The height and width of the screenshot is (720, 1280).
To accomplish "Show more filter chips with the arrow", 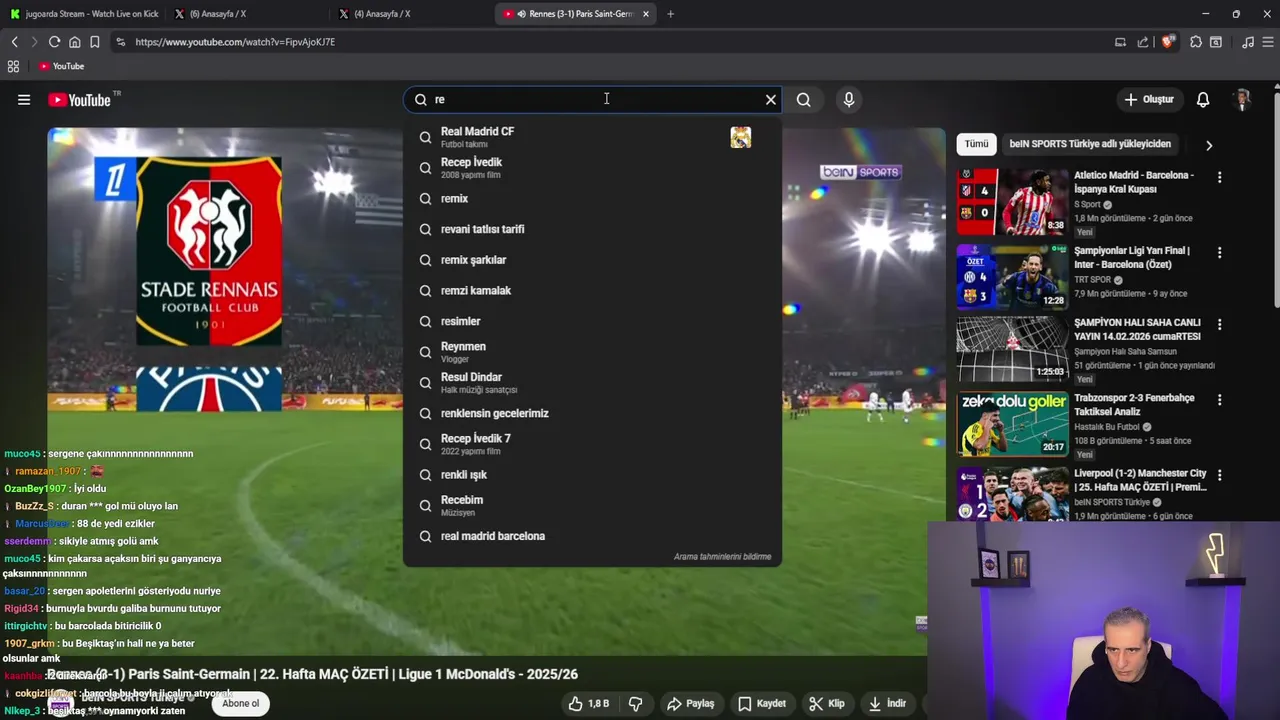I will 1208,145.
